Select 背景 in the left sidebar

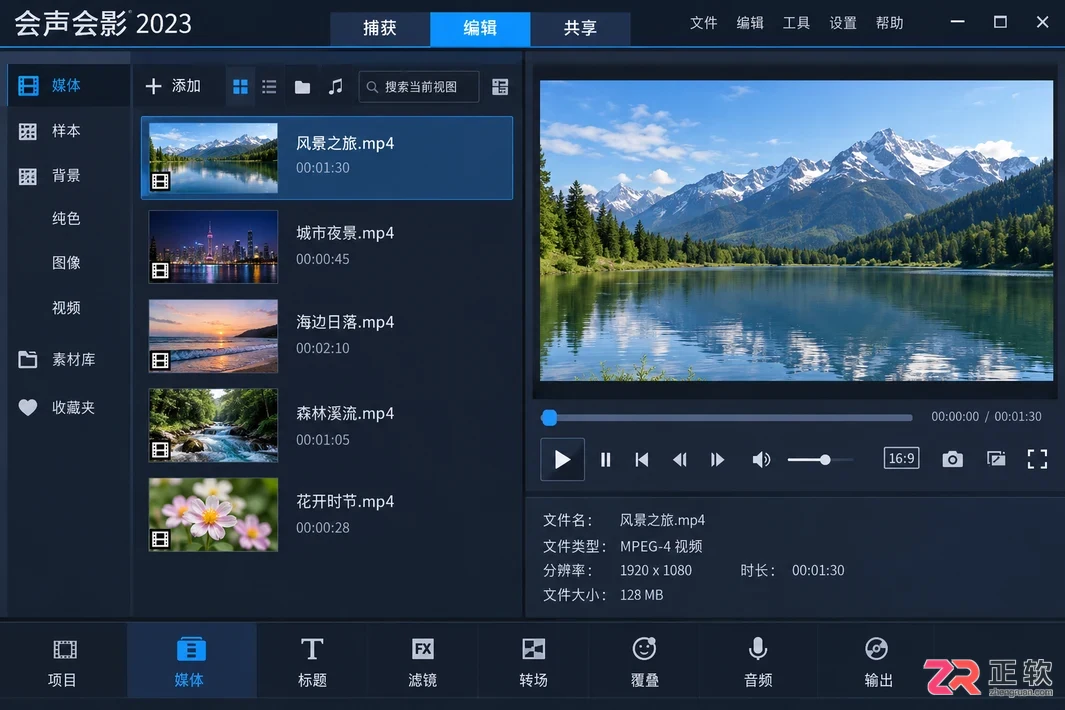tap(68, 176)
